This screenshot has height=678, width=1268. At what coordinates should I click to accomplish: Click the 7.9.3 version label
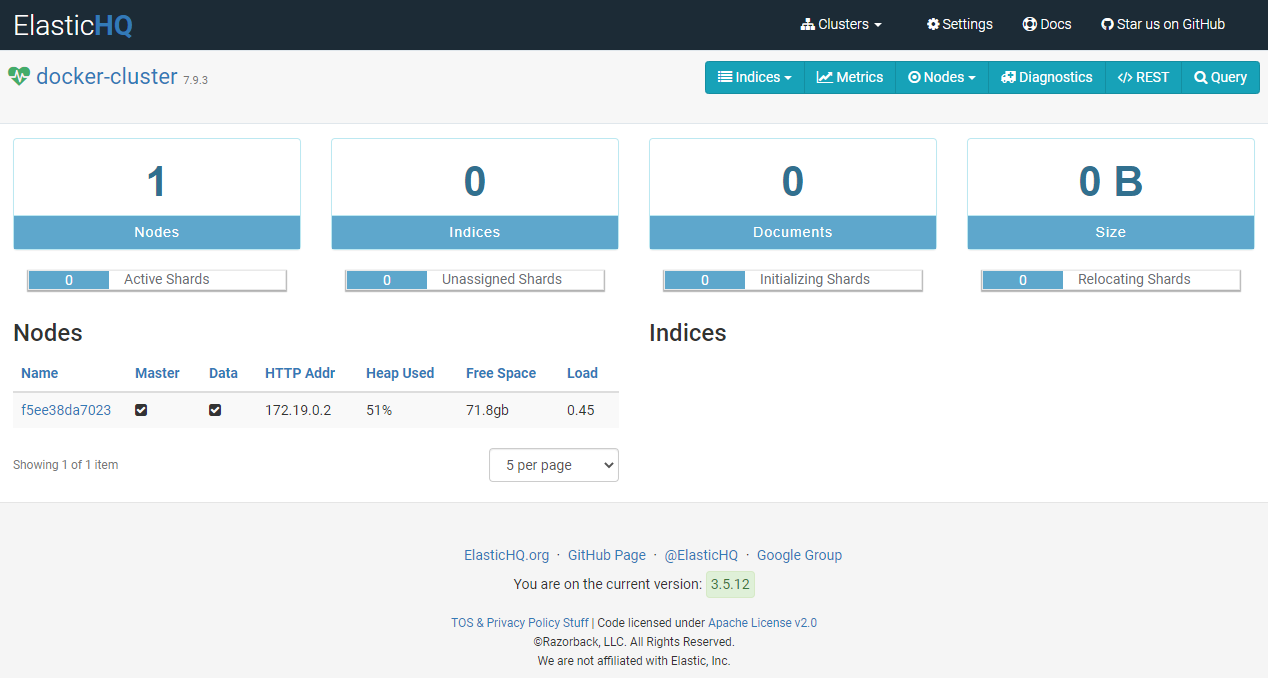(x=195, y=80)
